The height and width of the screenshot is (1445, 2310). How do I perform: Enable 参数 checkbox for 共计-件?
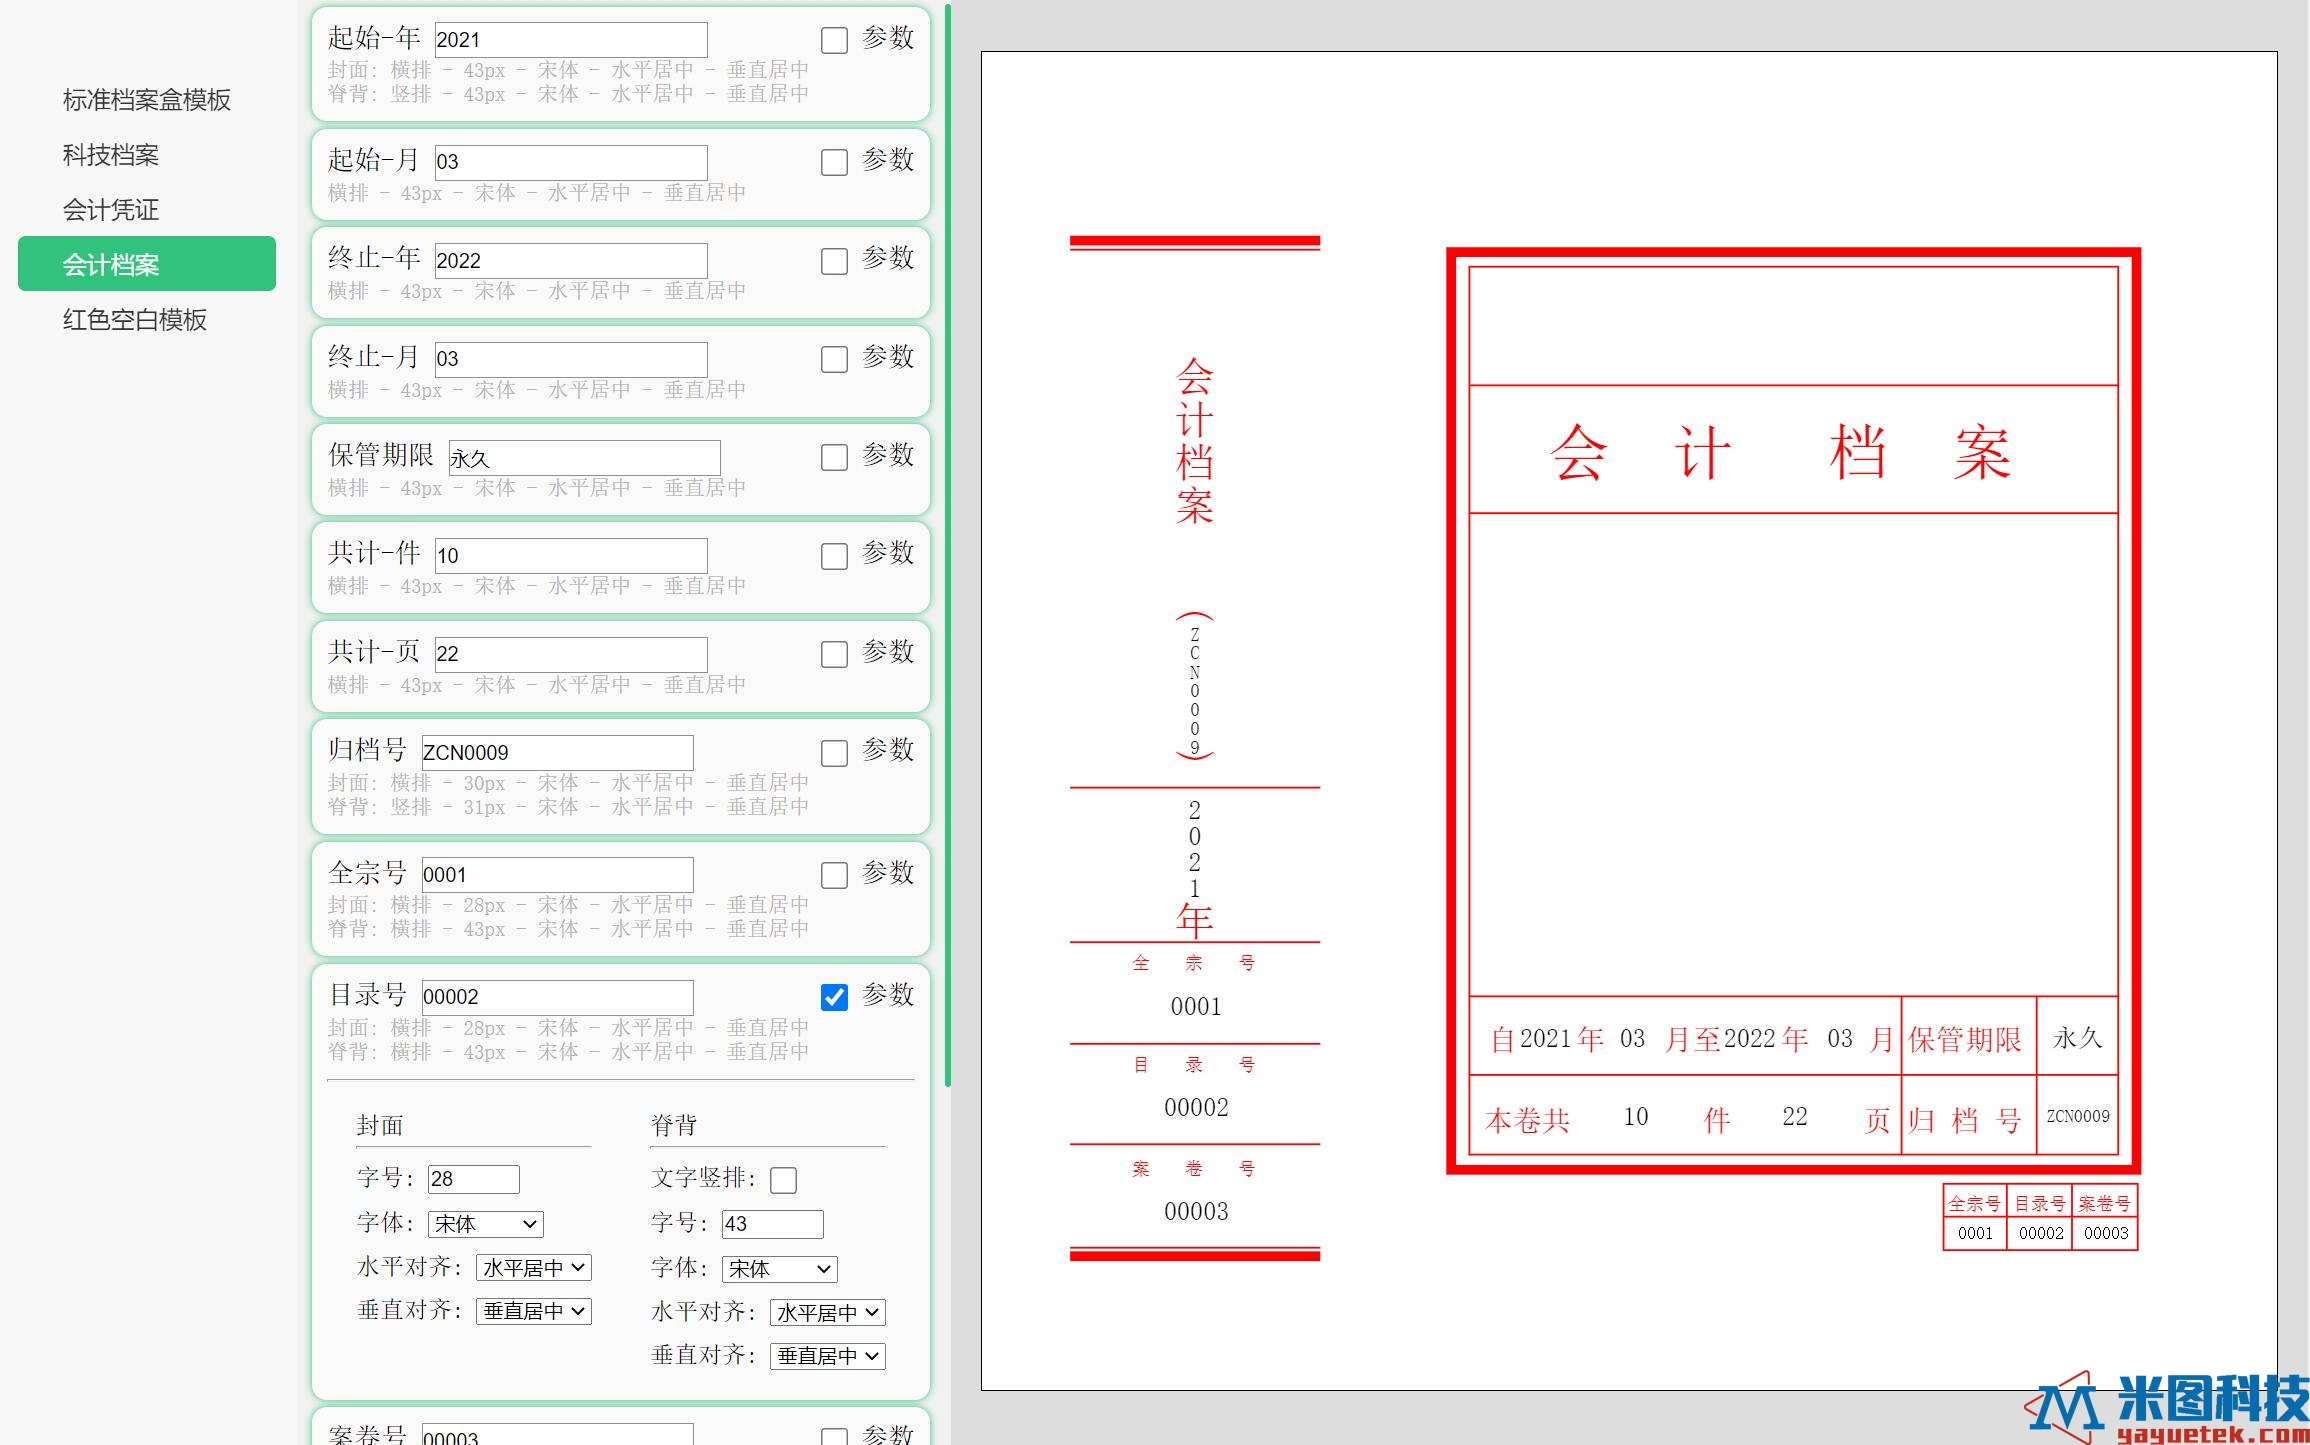[x=834, y=556]
